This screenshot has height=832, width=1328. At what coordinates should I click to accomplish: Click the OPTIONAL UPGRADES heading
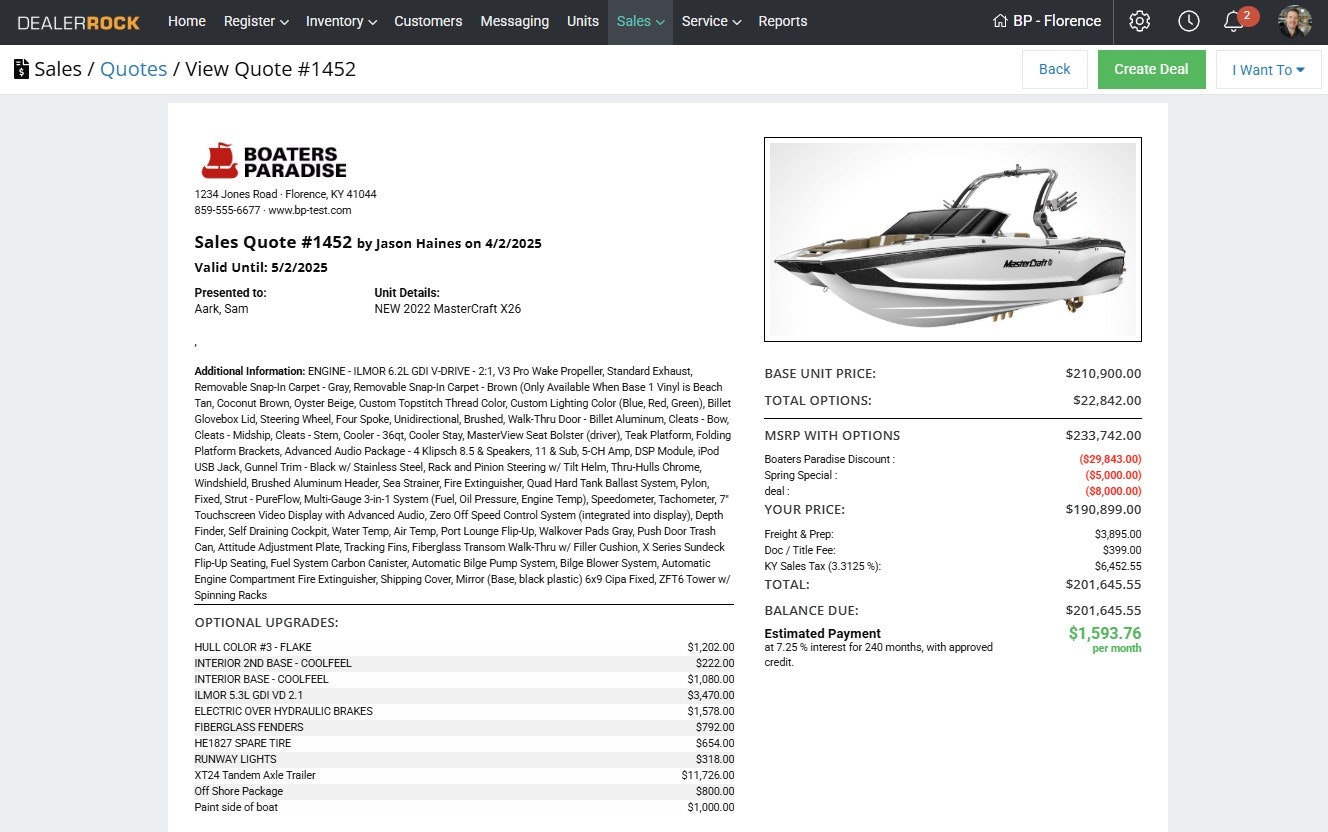coord(266,622)
